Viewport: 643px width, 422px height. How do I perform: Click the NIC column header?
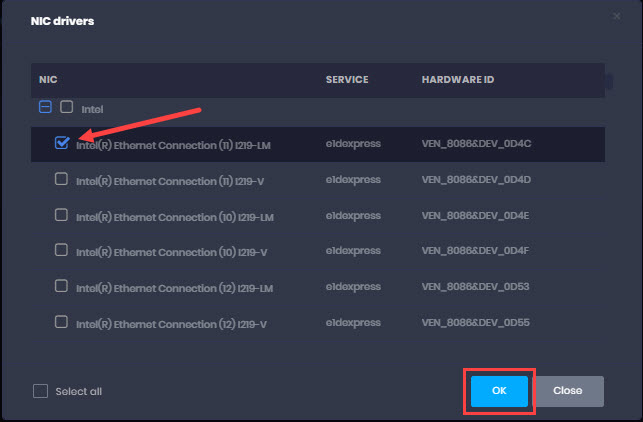[48, 78]
